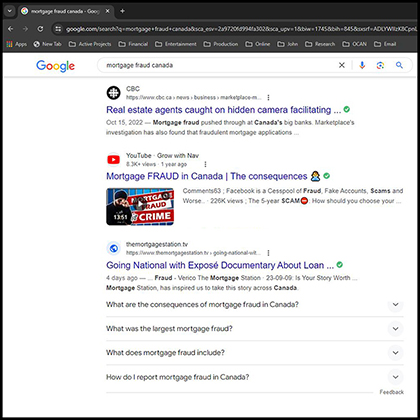Open three-dot menu for CBC result
Image resolution: width=420 pixels, height=420 pixels.
(268, 98)
